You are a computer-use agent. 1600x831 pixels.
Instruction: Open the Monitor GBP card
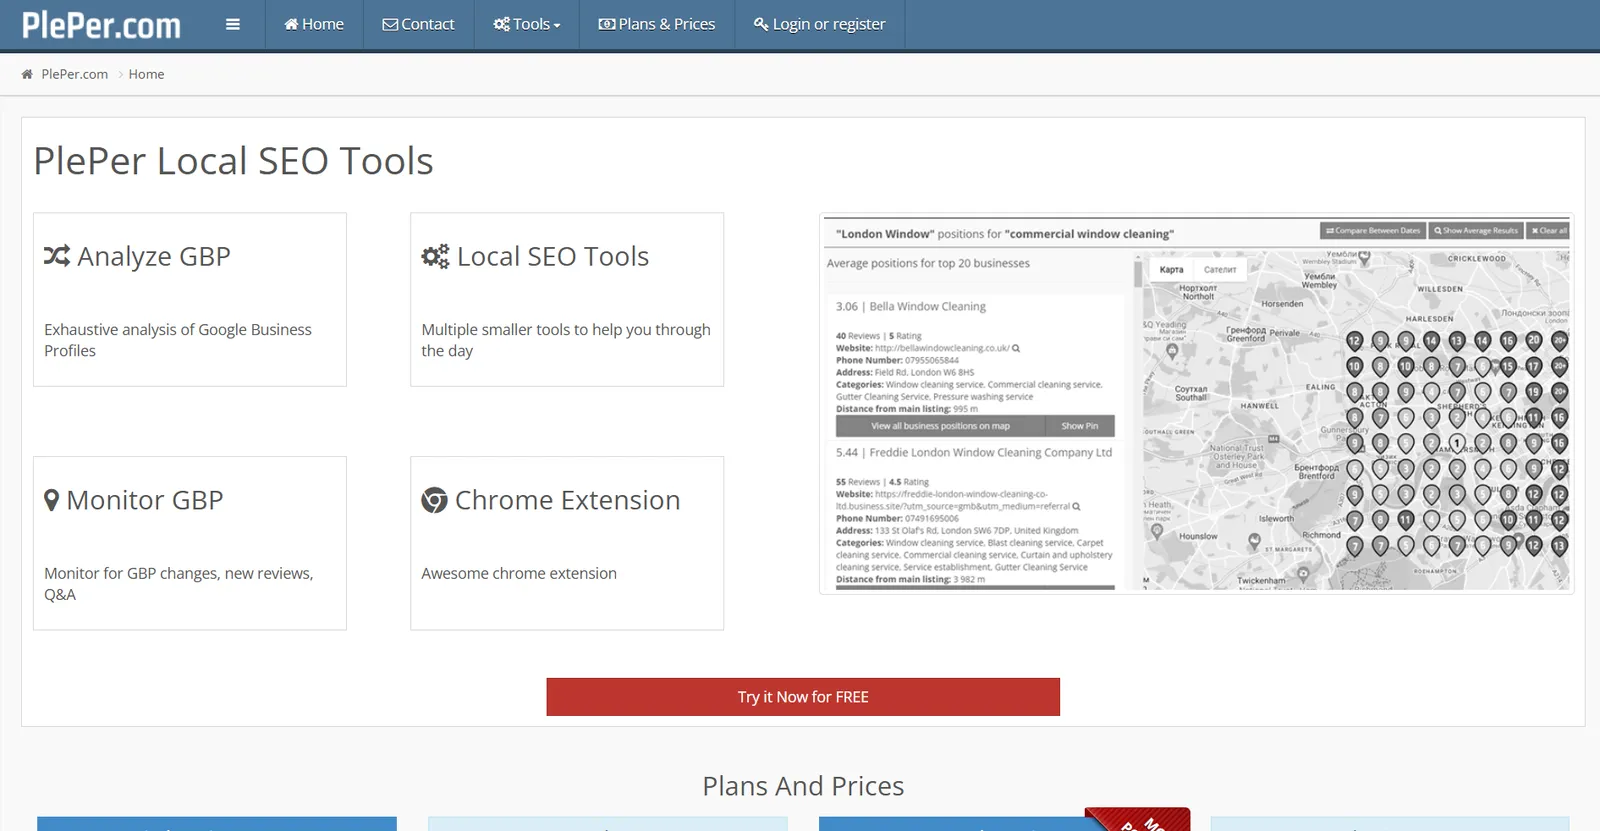tap(190, 543)
